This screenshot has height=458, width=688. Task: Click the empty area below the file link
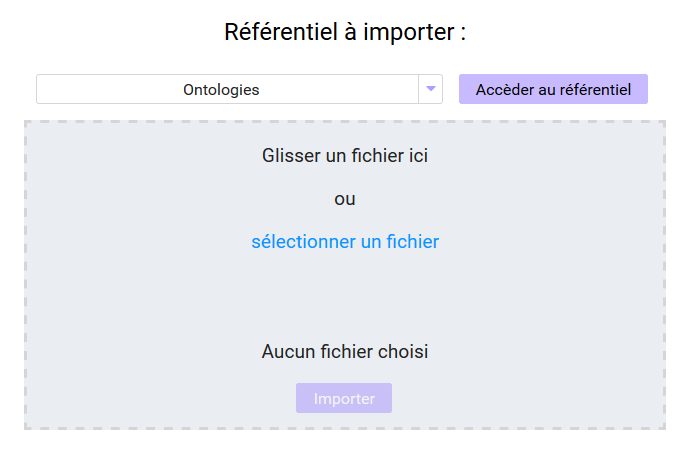click(x=345, y=296)
